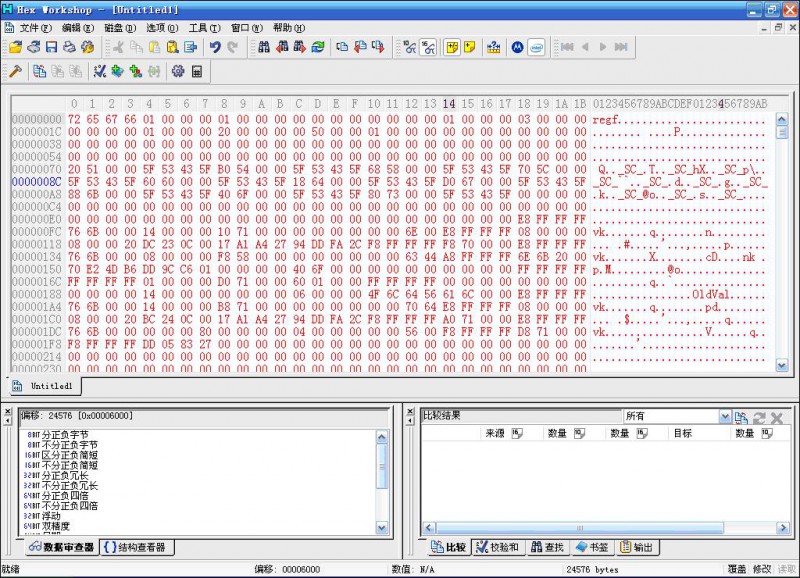Click the Undo arrow icon
Image resolution: width=800 pixels, height=578 pixels.
click(215, 47)
